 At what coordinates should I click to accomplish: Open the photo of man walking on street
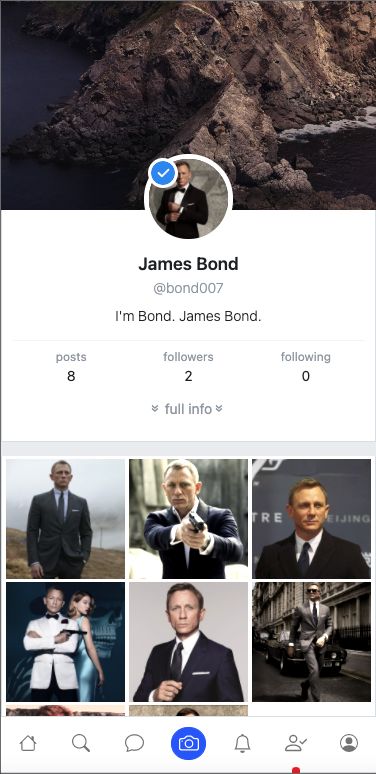[311, 642]
